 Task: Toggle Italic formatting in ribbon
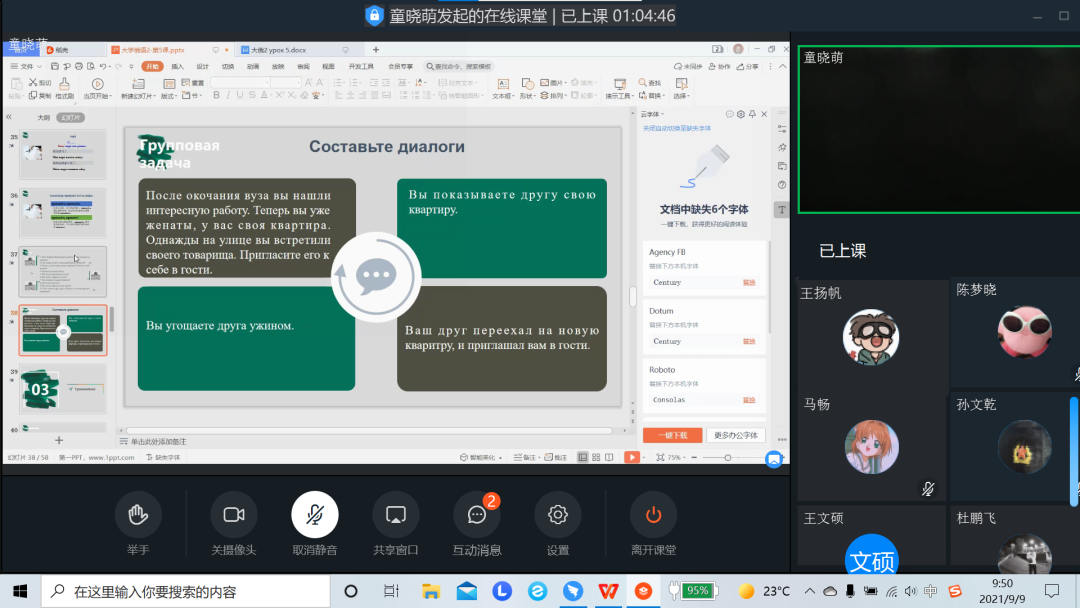[x=228, y=95]
